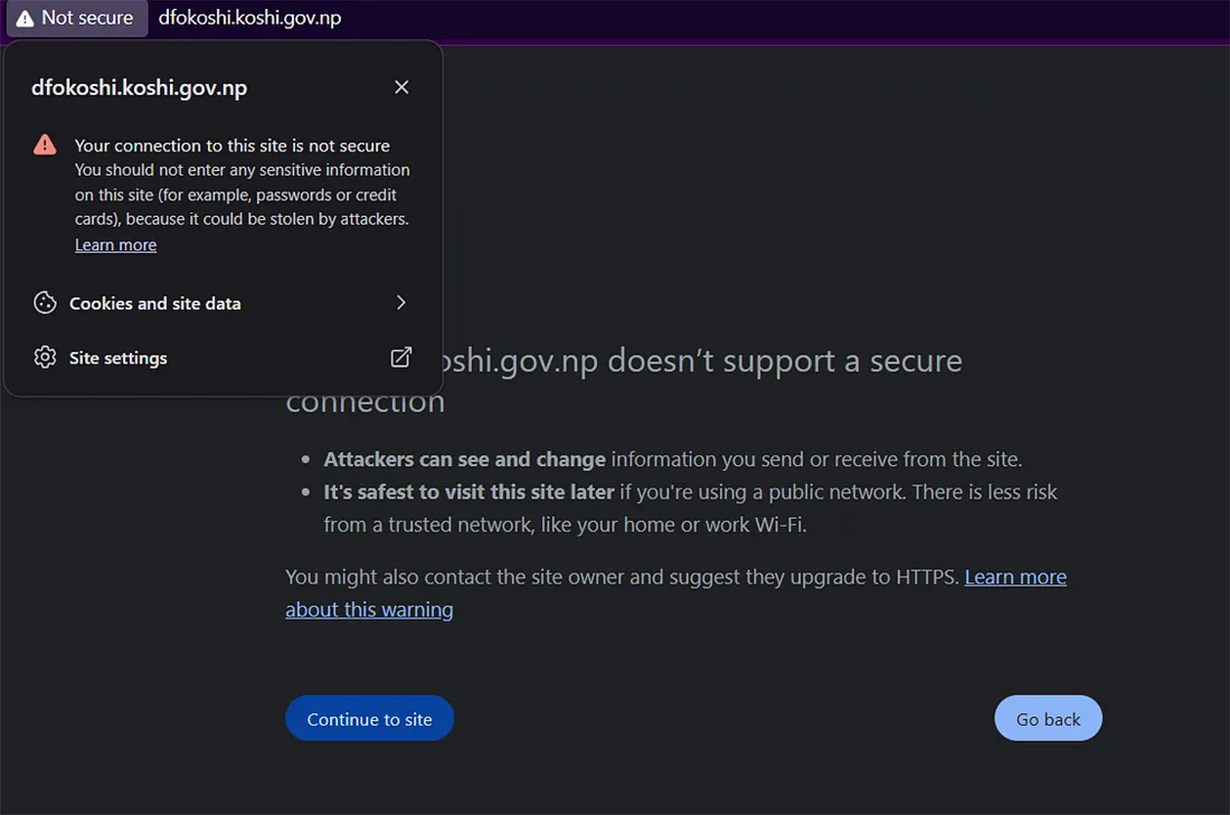This screenshot has width=1230, height=815.
Task: Open Cookies and site data
Action: pos(223,303)
